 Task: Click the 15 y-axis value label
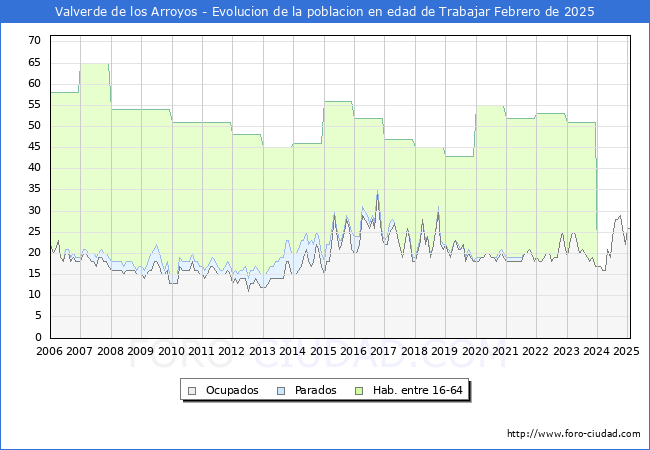click(x=34, y=273)
